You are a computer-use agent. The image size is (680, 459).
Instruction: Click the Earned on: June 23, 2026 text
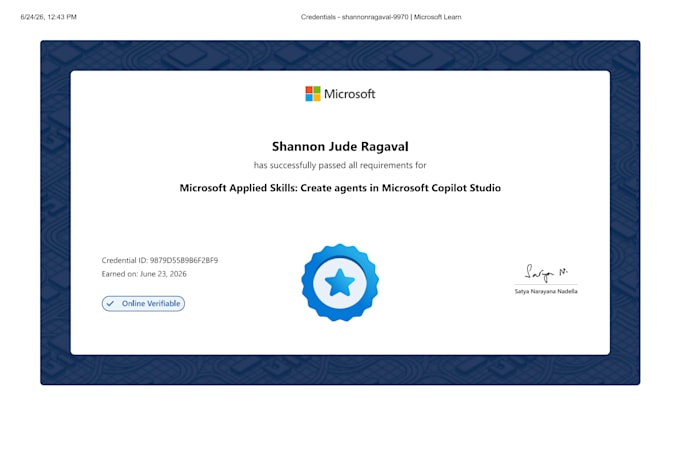144,274
